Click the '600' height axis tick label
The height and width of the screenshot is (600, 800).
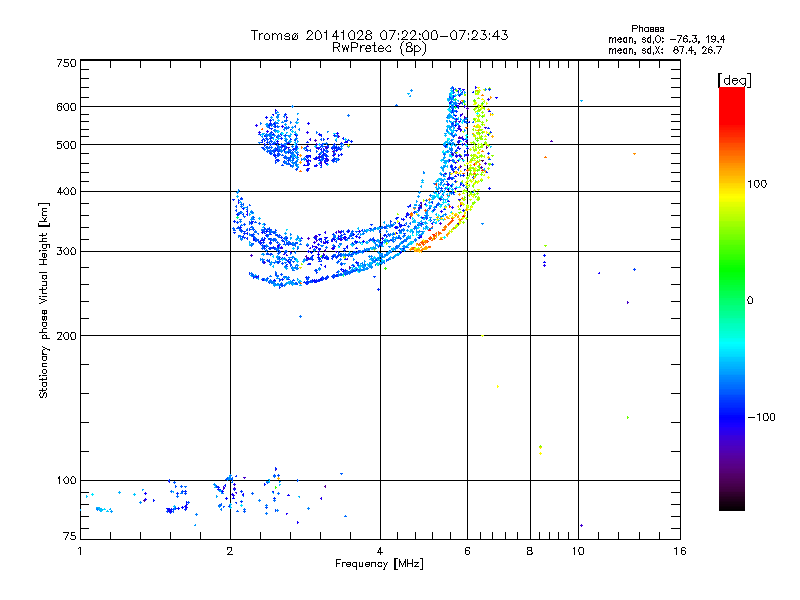click(x=66, y=107)
